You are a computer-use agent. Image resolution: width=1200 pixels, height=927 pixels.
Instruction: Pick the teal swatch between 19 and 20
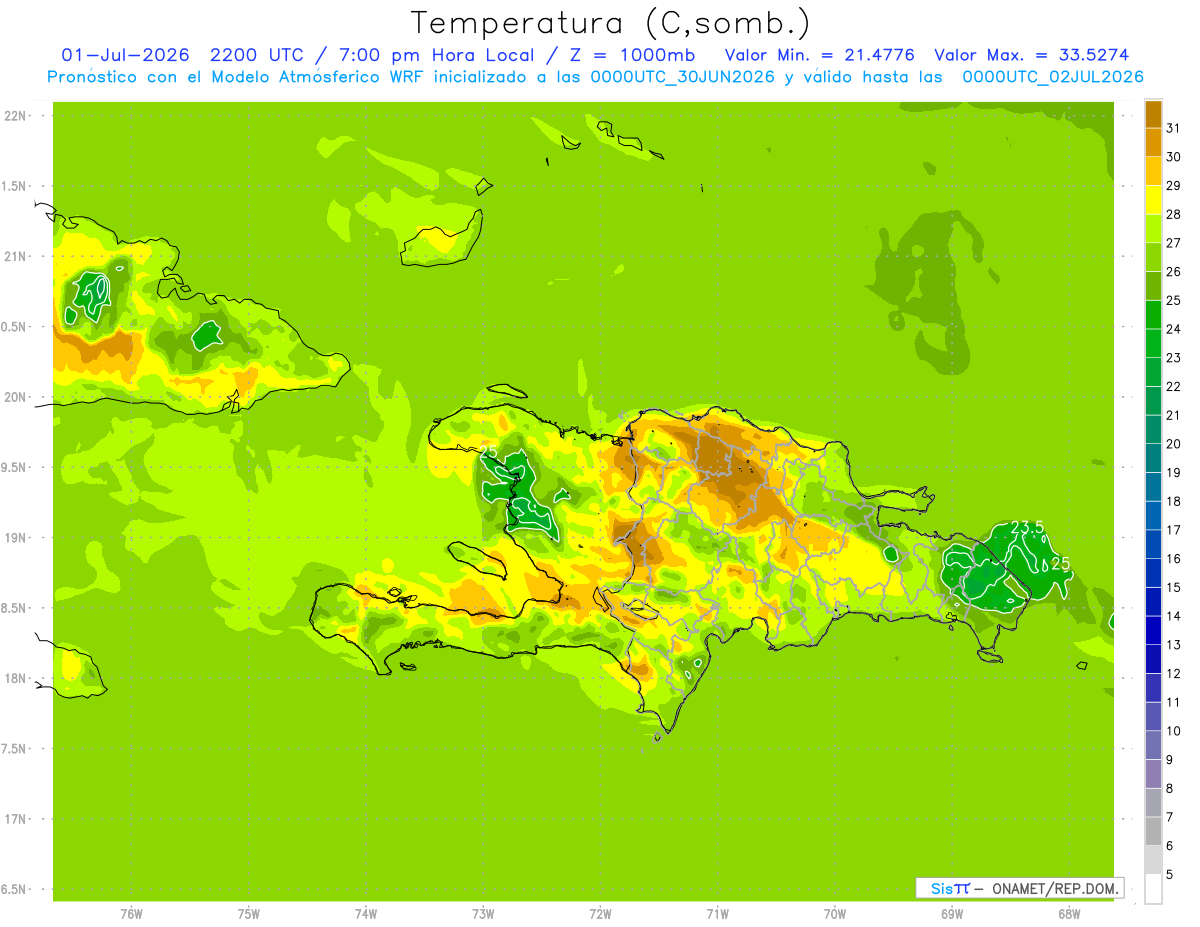(x=1153, y=458)
